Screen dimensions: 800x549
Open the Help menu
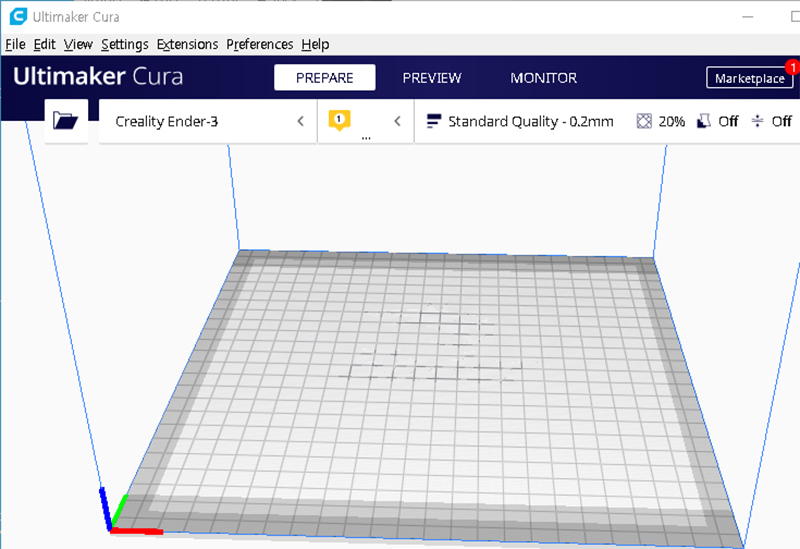[x=315, y=45]
